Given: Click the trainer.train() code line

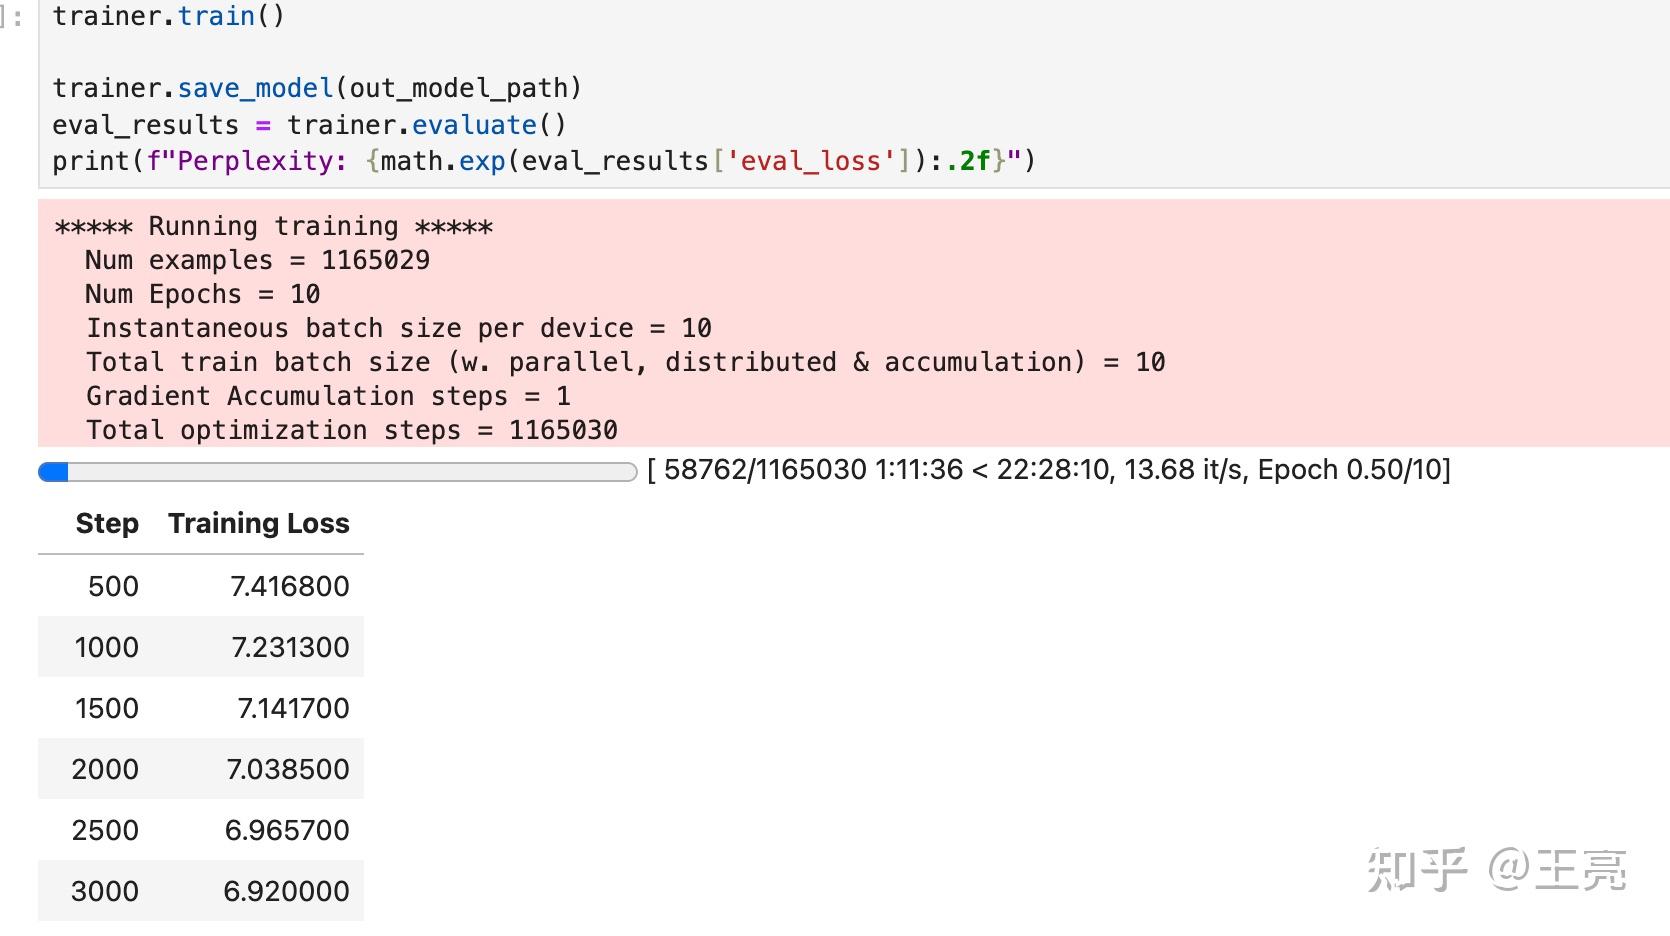Looking at the screenshot, I should (x=168, y=16).
